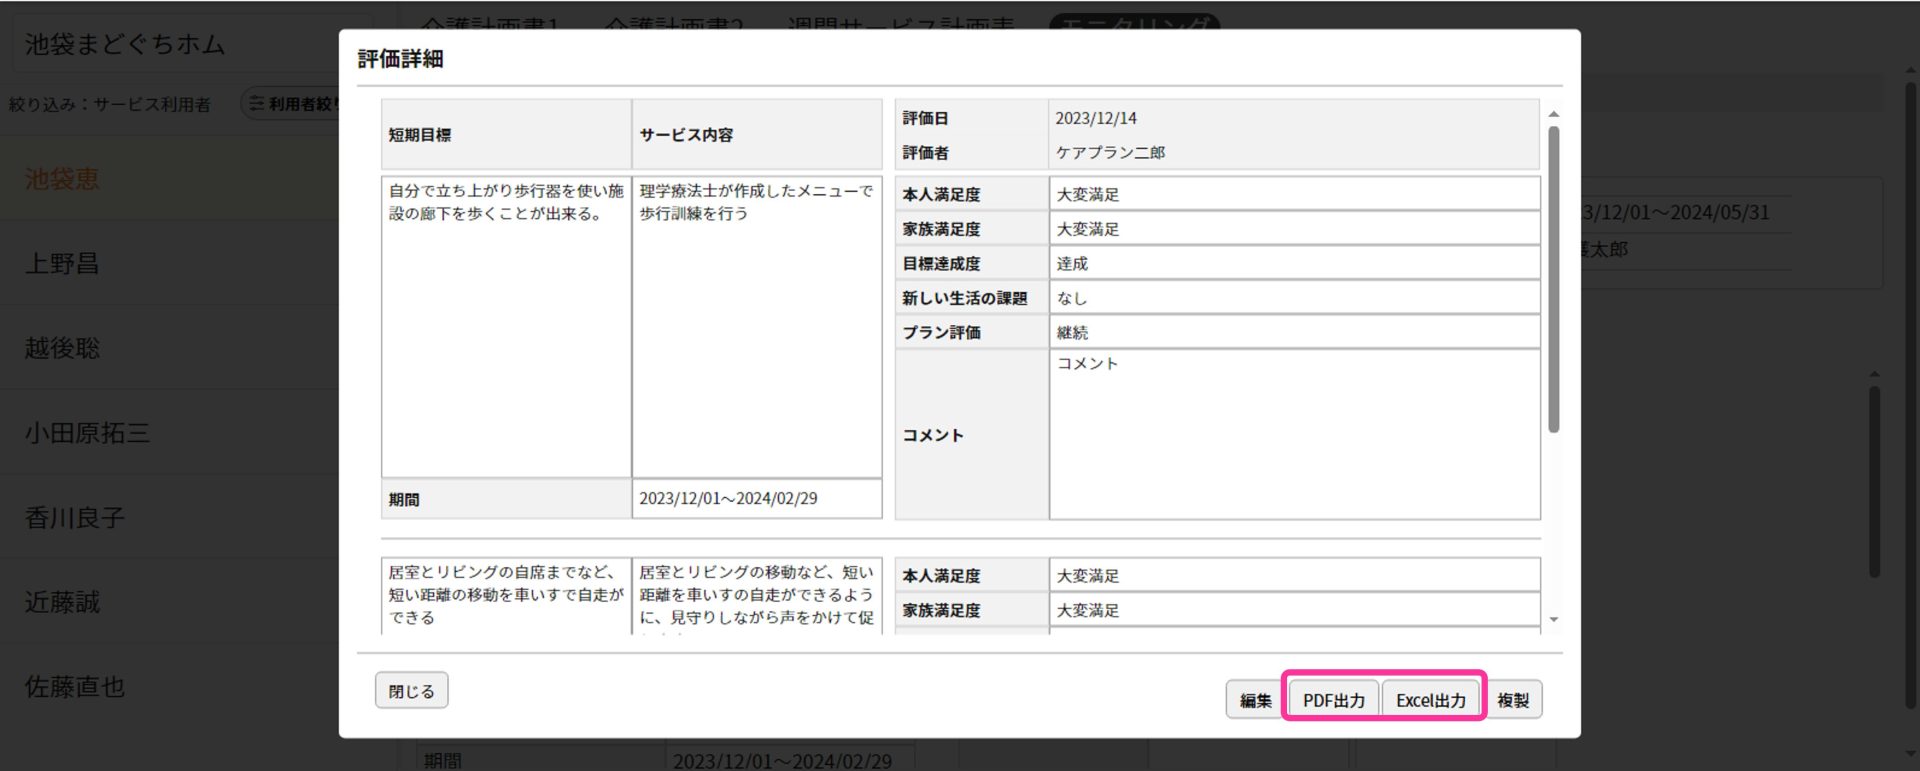Click the first 家族満足度 value field
Viewport: 1920px width, 771px height.
(1293, 229)
